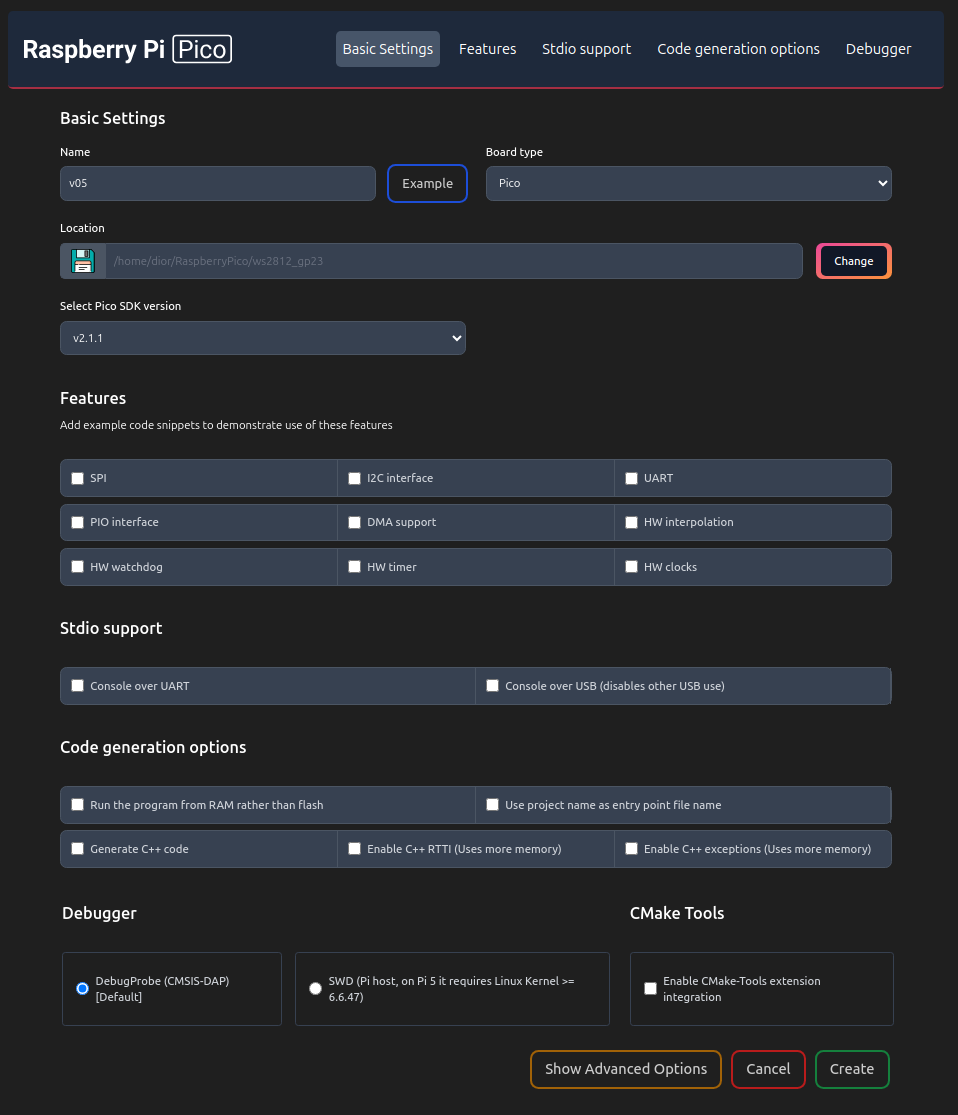The width and height of the screenshot is (958, 1115).
Task: Check DMA support
Action: (354, 523)
